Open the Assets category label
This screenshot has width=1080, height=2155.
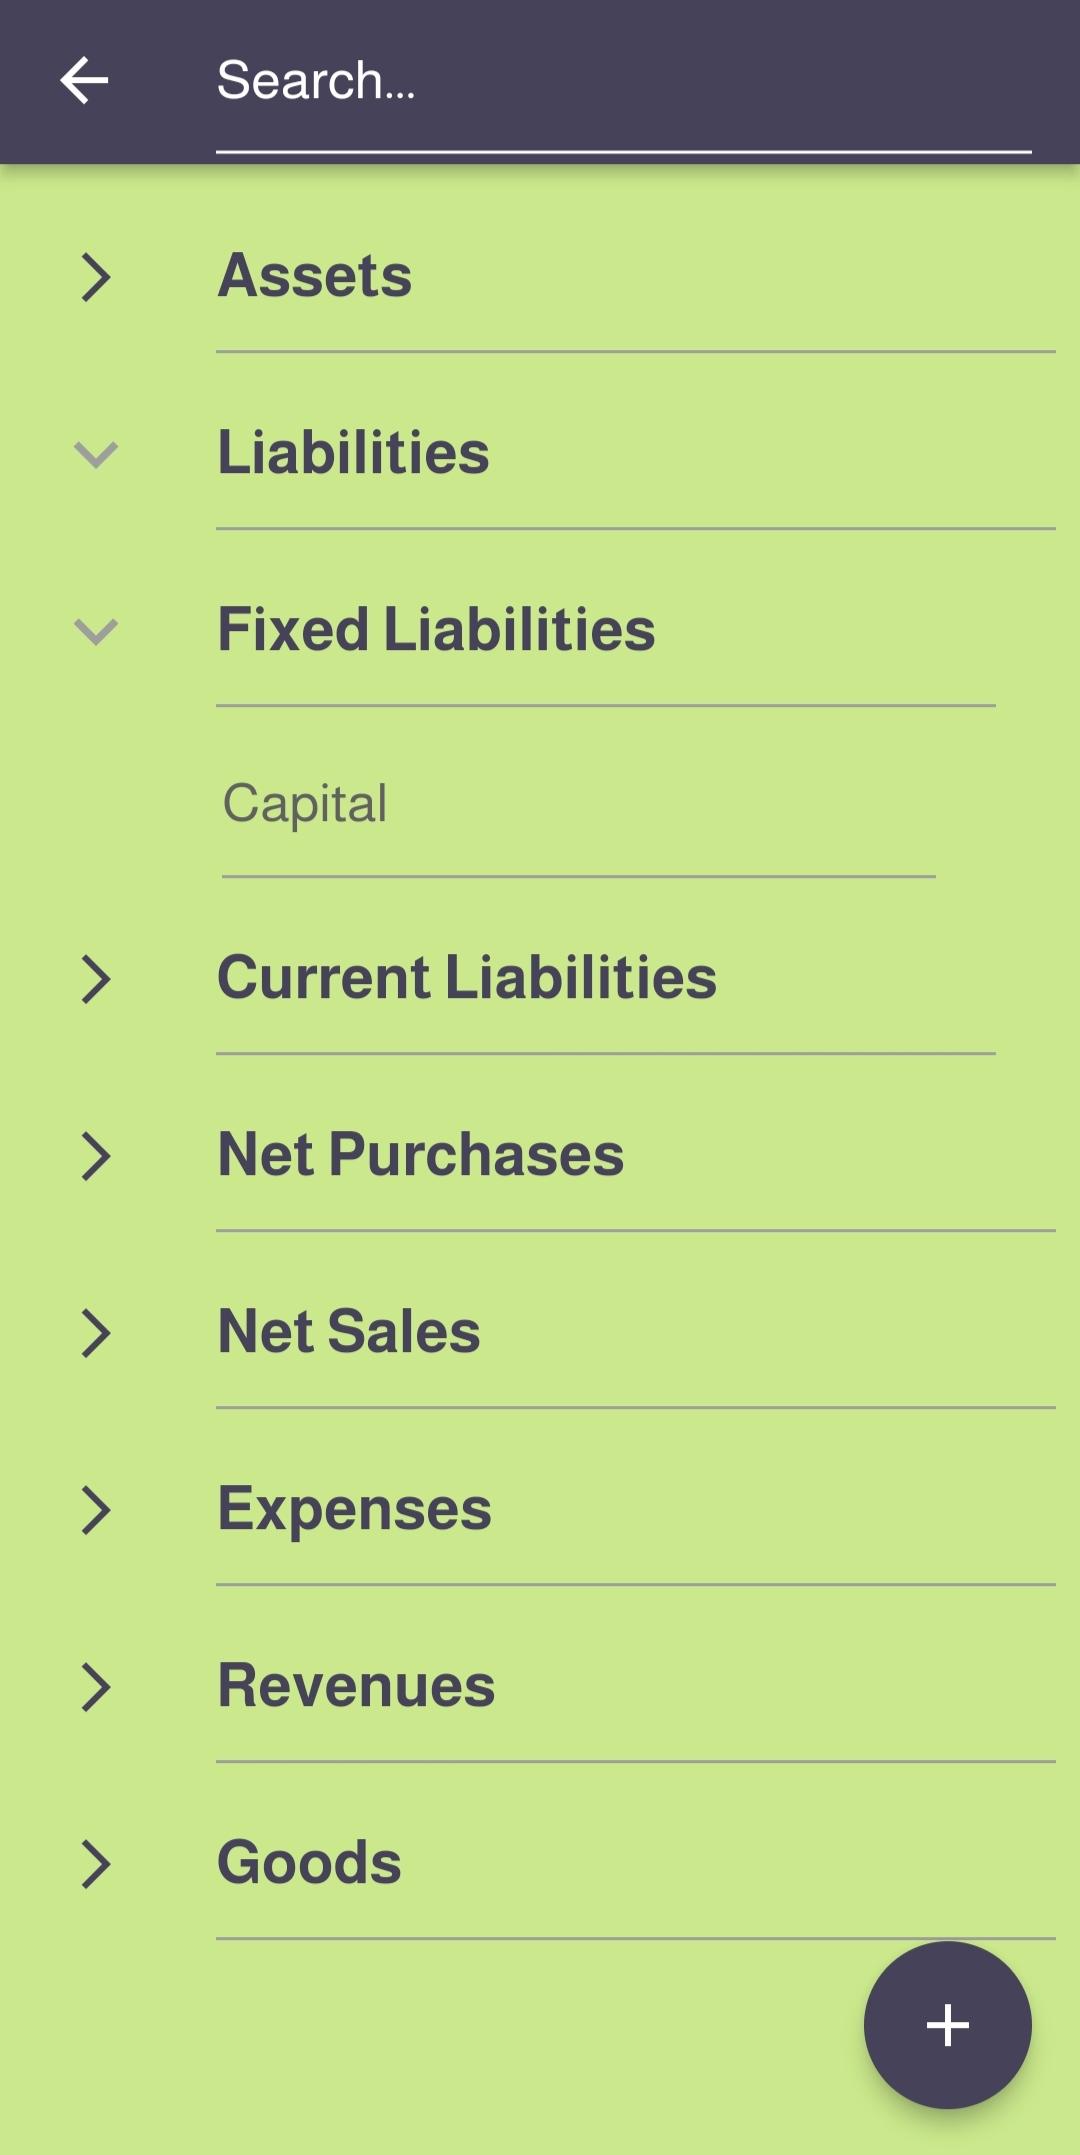click(x=315, y=276)
